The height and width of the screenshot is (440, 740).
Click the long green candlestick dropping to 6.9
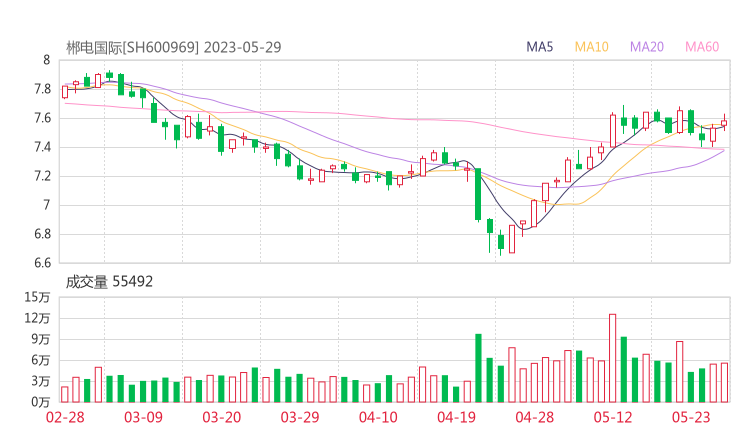click(x=478, y=194)
